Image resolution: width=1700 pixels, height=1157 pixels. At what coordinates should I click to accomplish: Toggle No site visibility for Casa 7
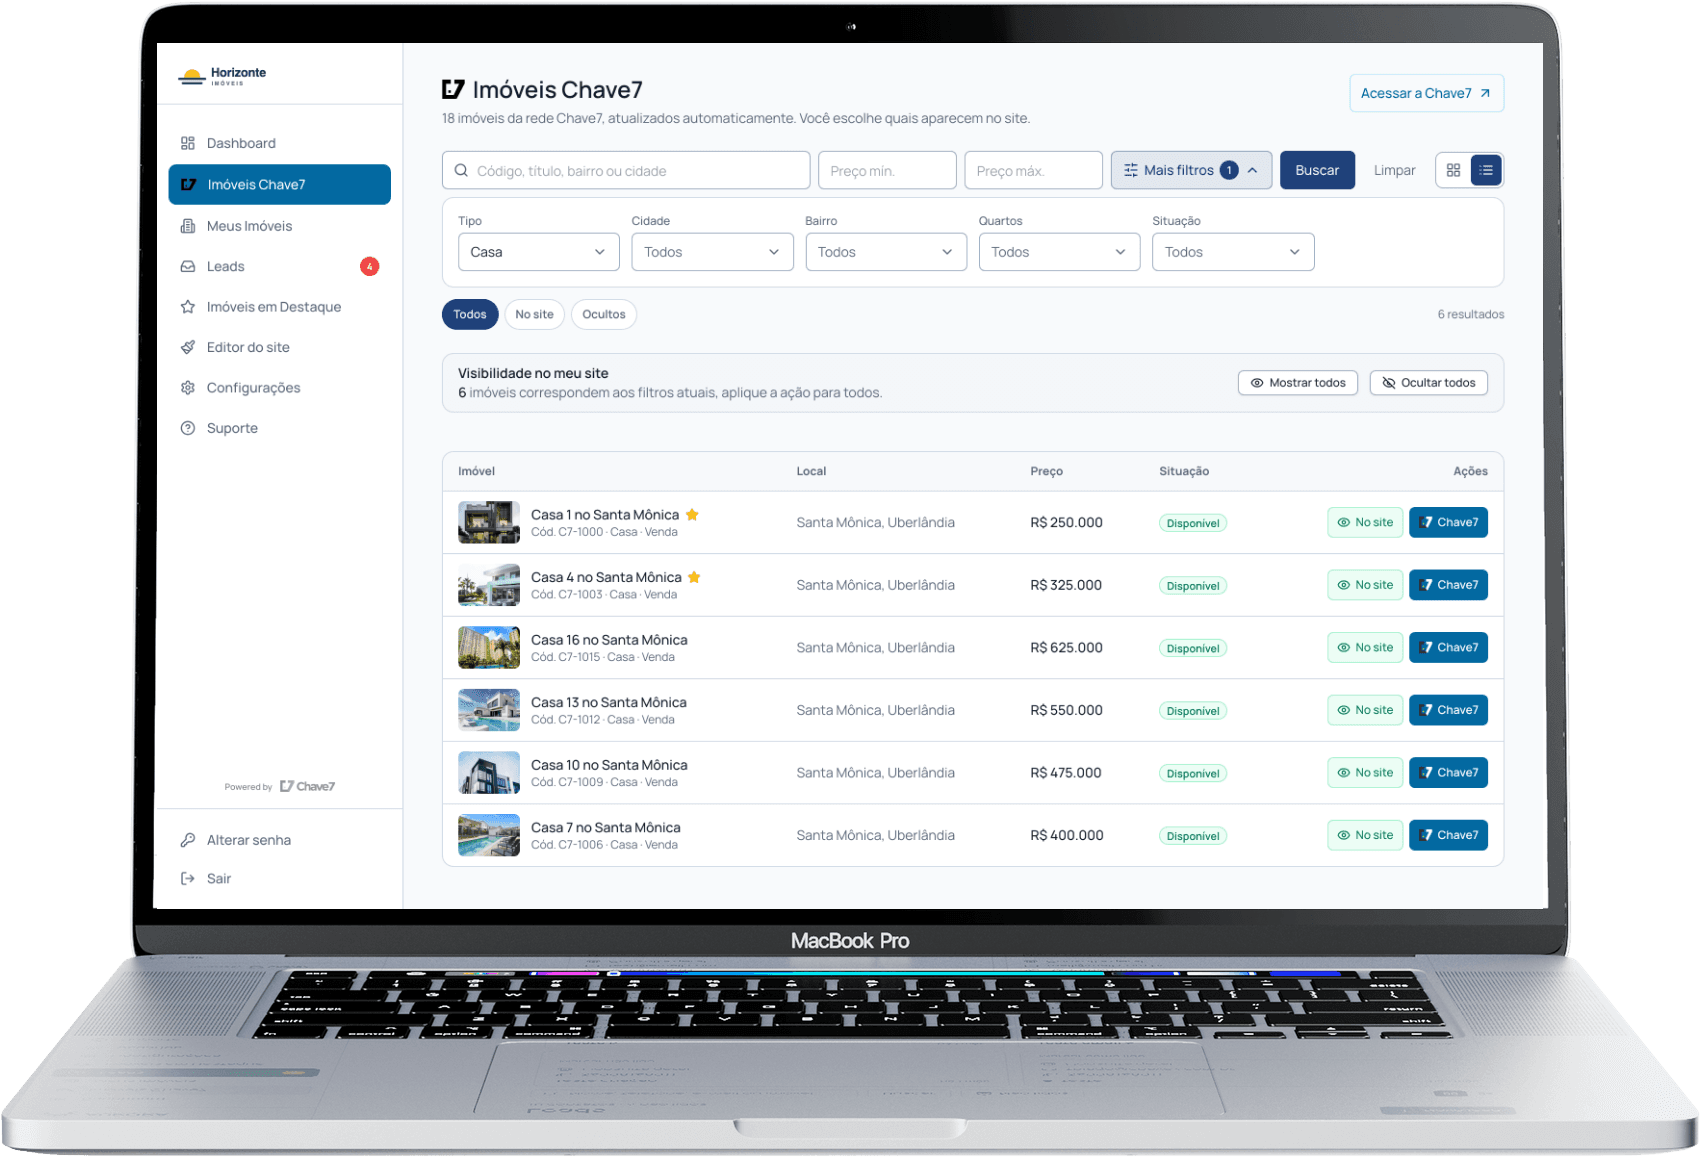(x=1365, y=835)
